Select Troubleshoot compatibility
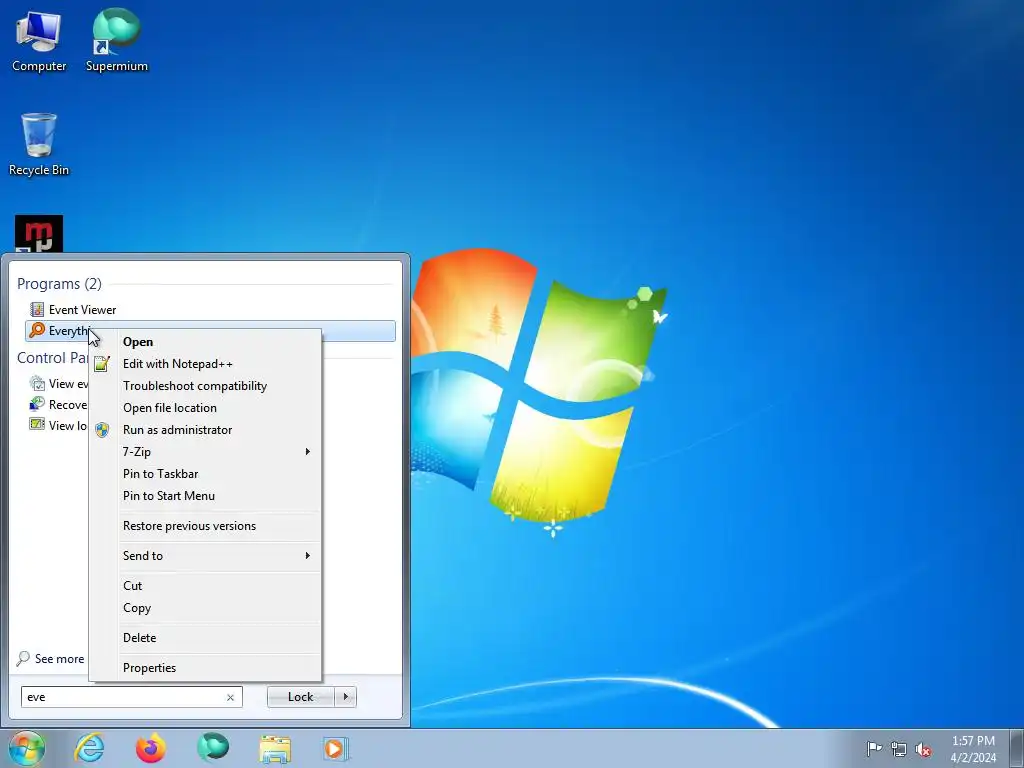Viewport: 1024px width, 768px height. [x=205, y=386]
